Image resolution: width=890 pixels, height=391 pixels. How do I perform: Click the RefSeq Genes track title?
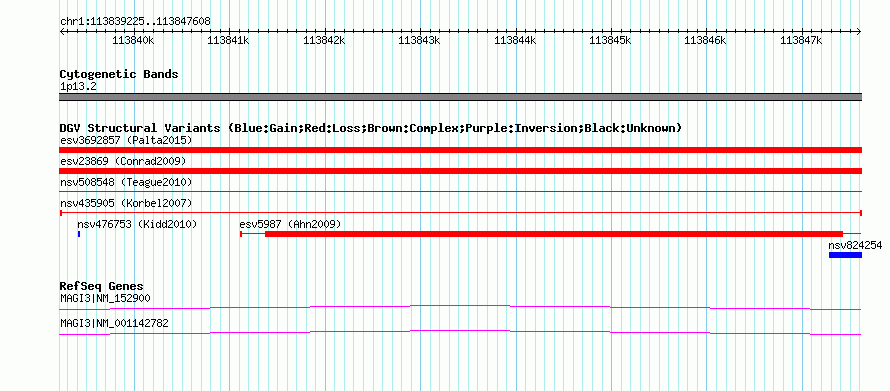[102, 287]
